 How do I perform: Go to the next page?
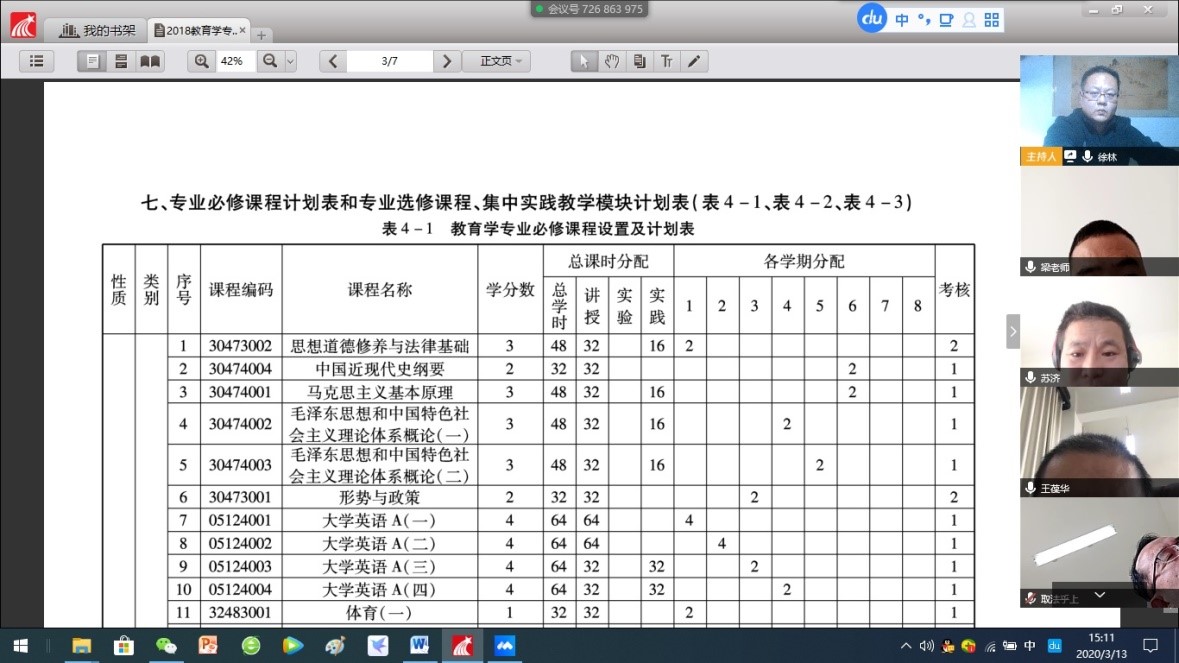point(446,61)
